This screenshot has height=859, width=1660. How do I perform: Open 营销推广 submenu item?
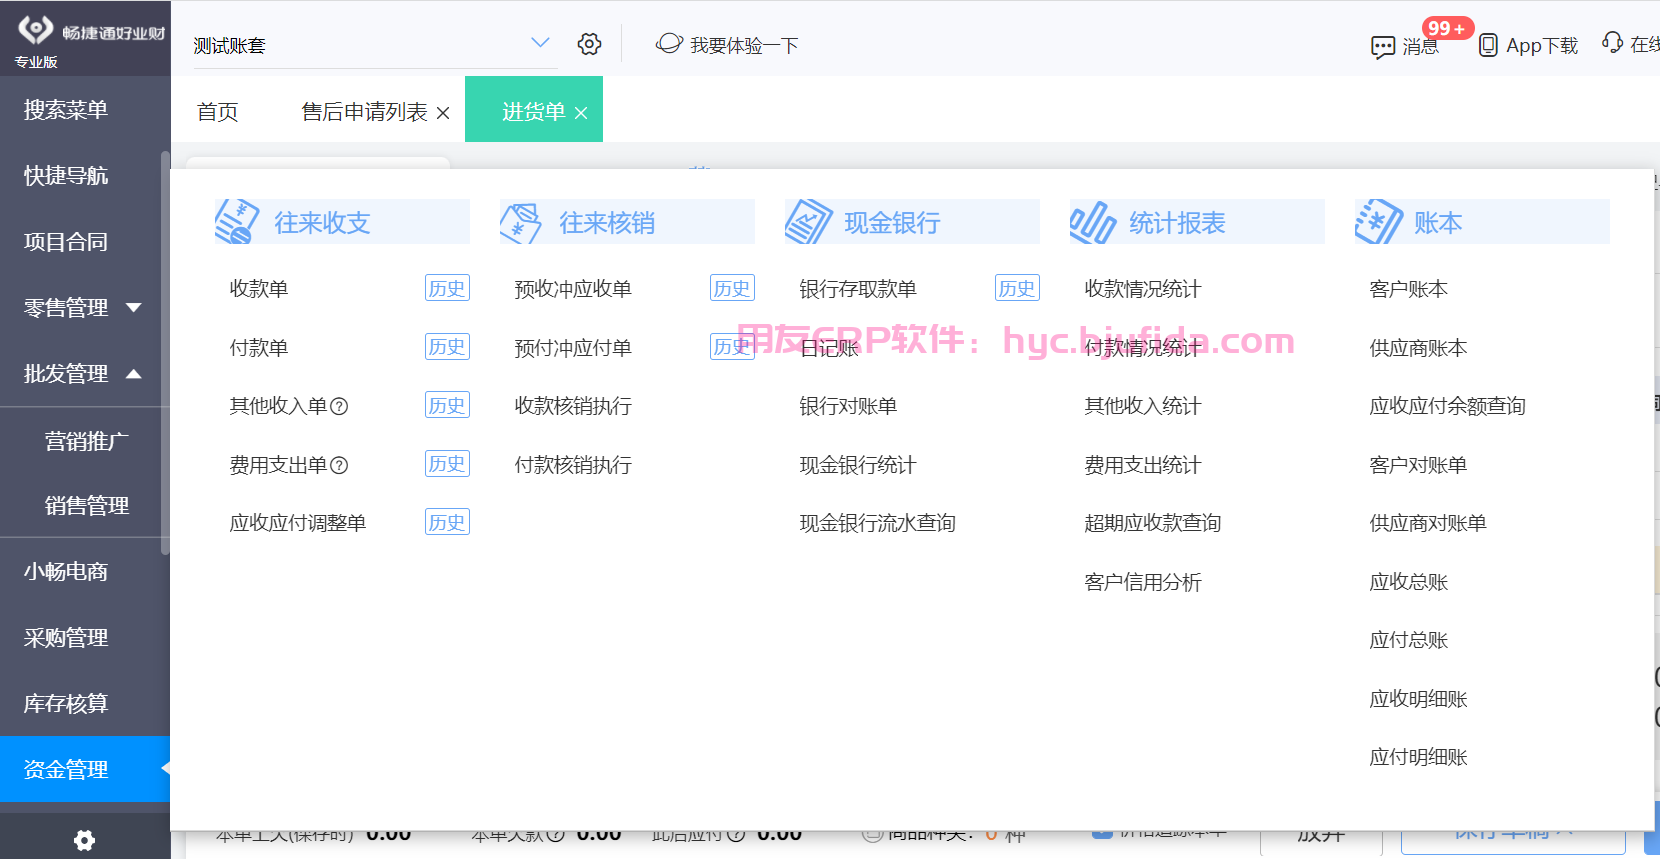point(86,441)
